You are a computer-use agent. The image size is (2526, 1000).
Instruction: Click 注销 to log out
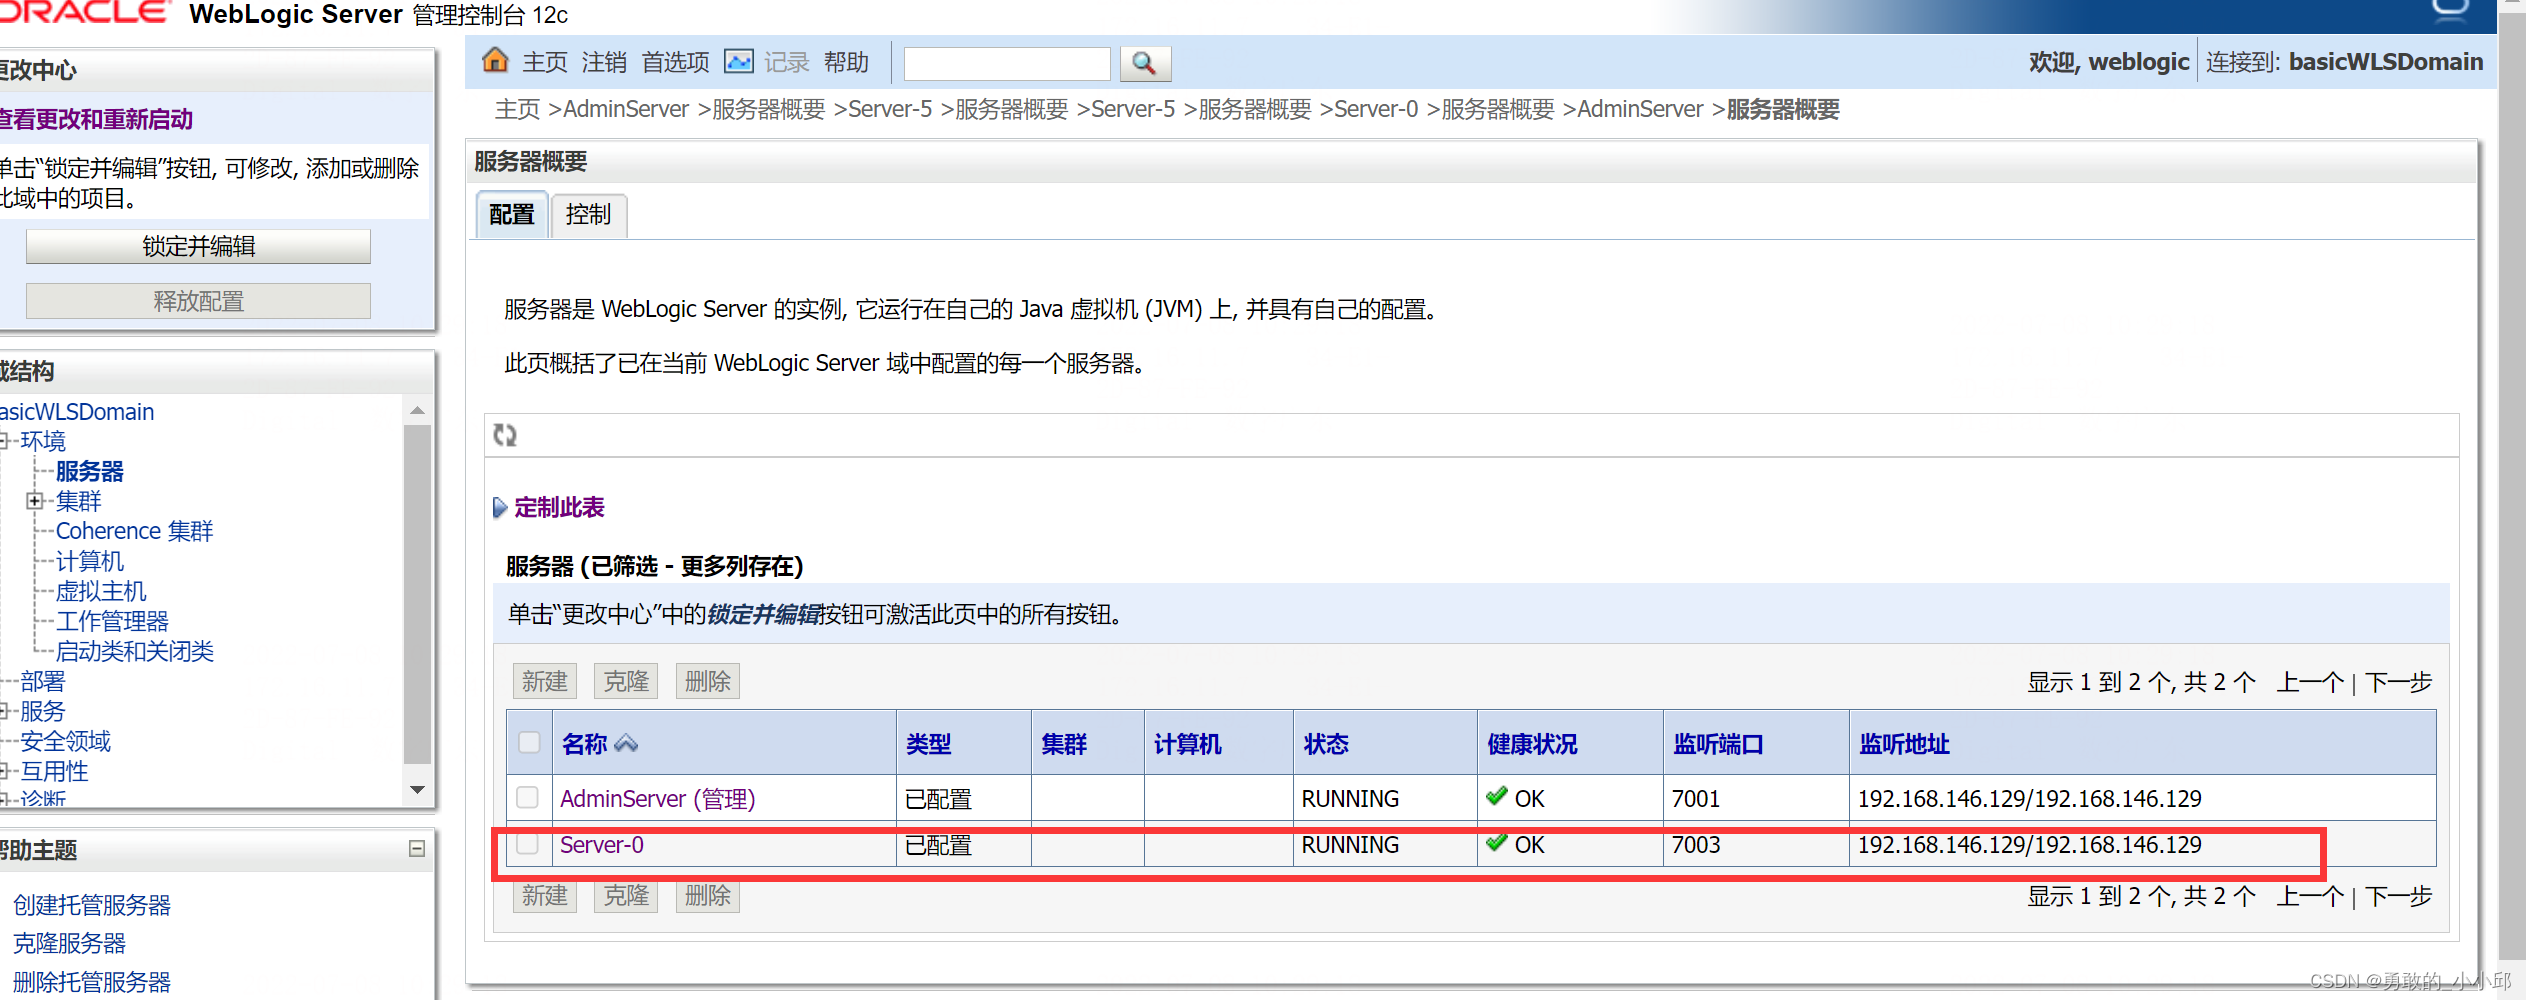click(x=604, y=62)
